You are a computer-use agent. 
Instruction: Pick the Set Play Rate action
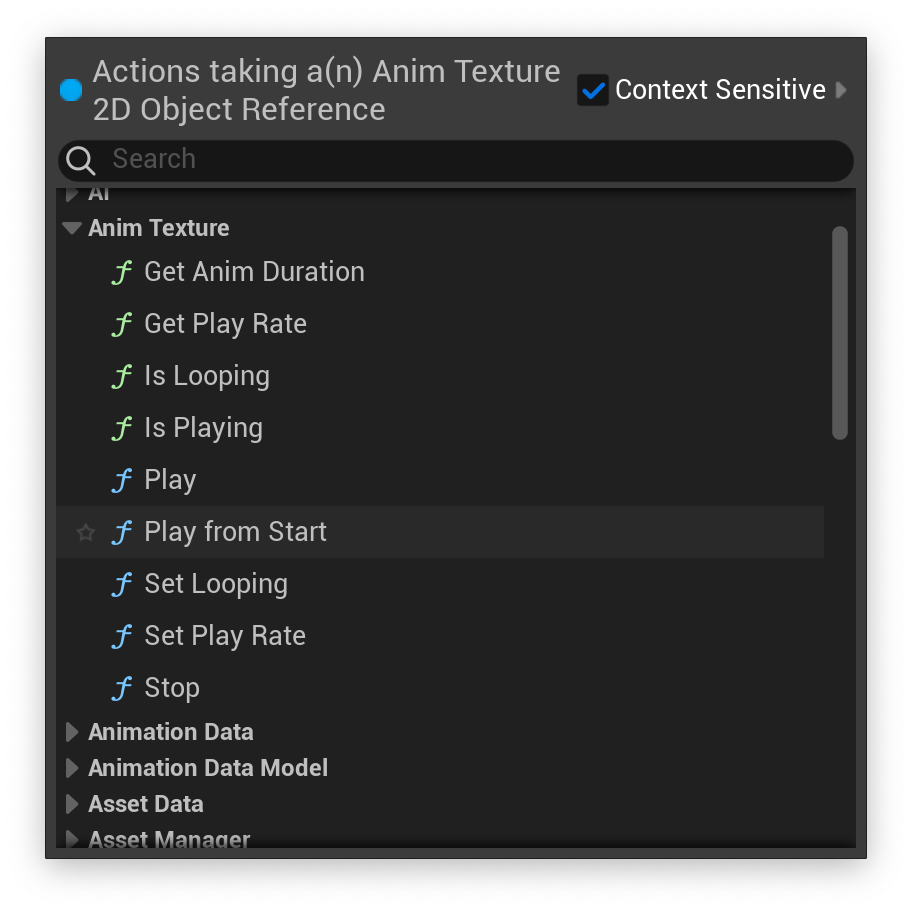(x=440, y=636)
